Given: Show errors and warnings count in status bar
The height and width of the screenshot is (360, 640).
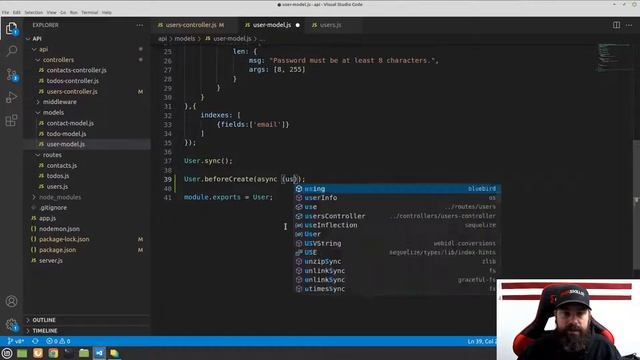Looking at the screenshot, I should (x=58, y=341).
